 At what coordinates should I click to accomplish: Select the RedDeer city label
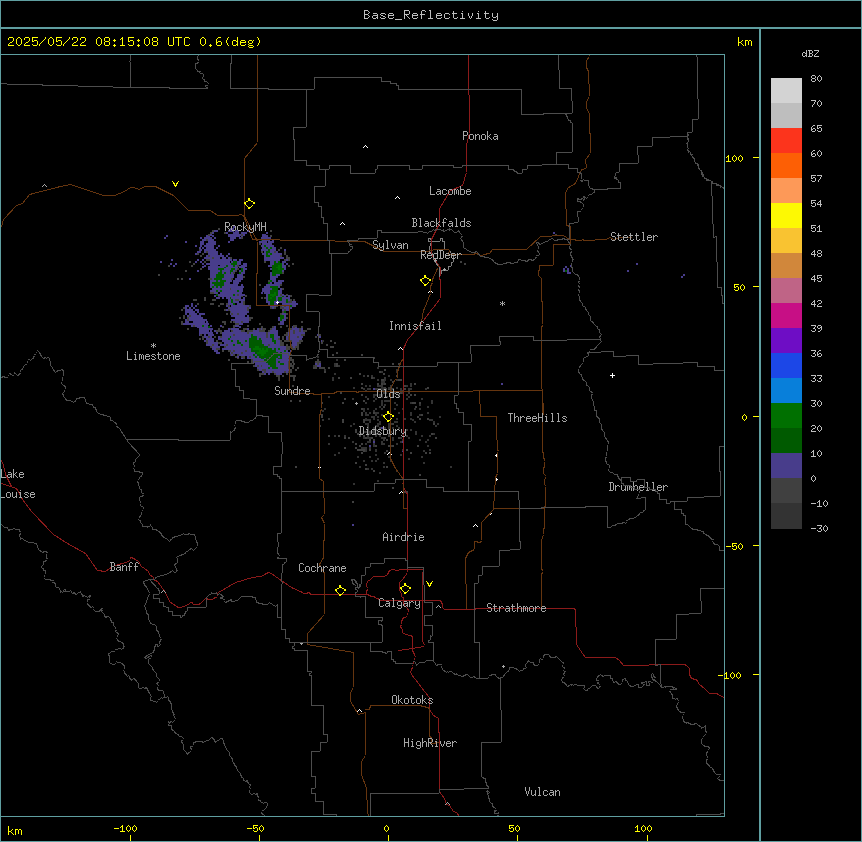[440, 255]
